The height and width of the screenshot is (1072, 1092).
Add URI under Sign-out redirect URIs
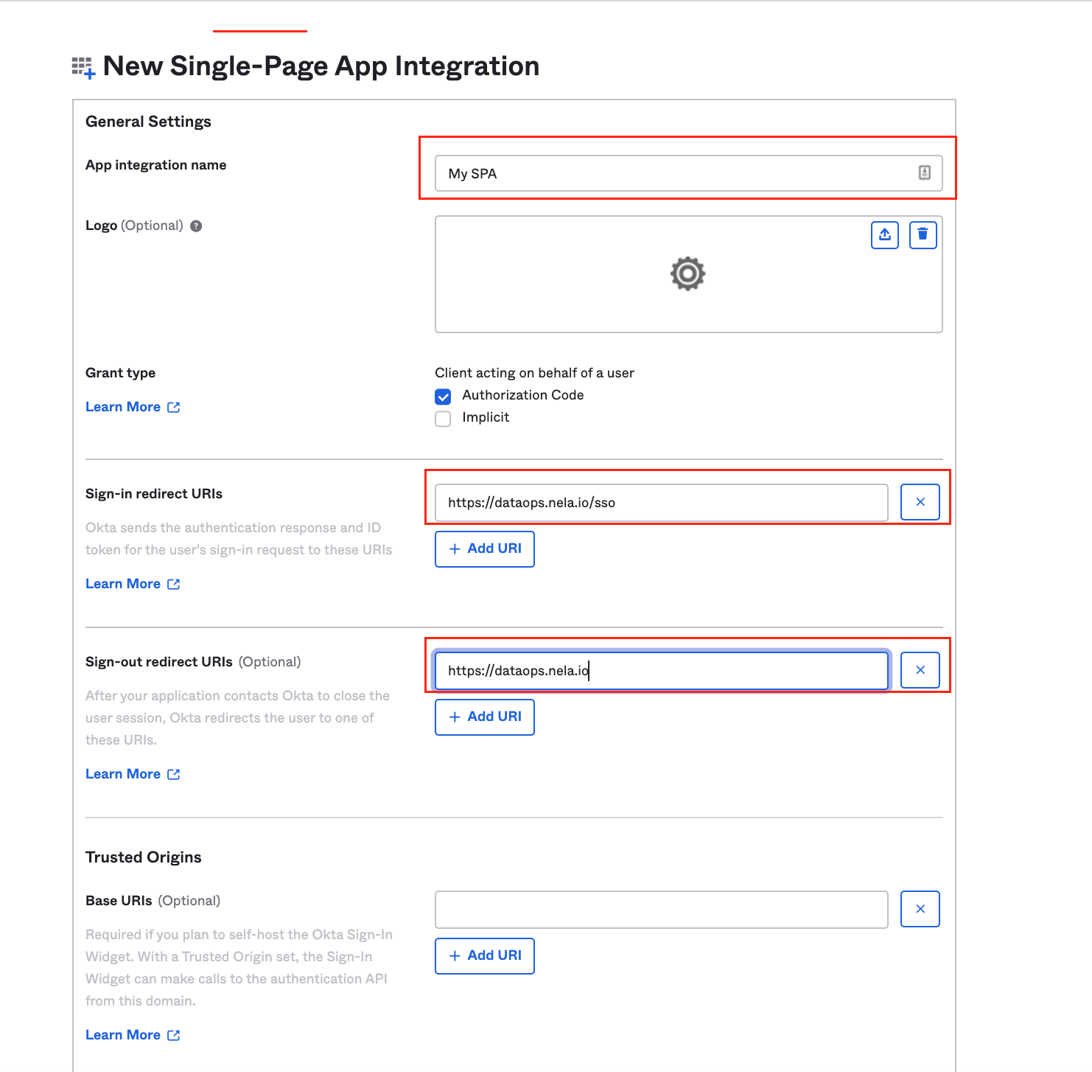click(x=485, y=717)
